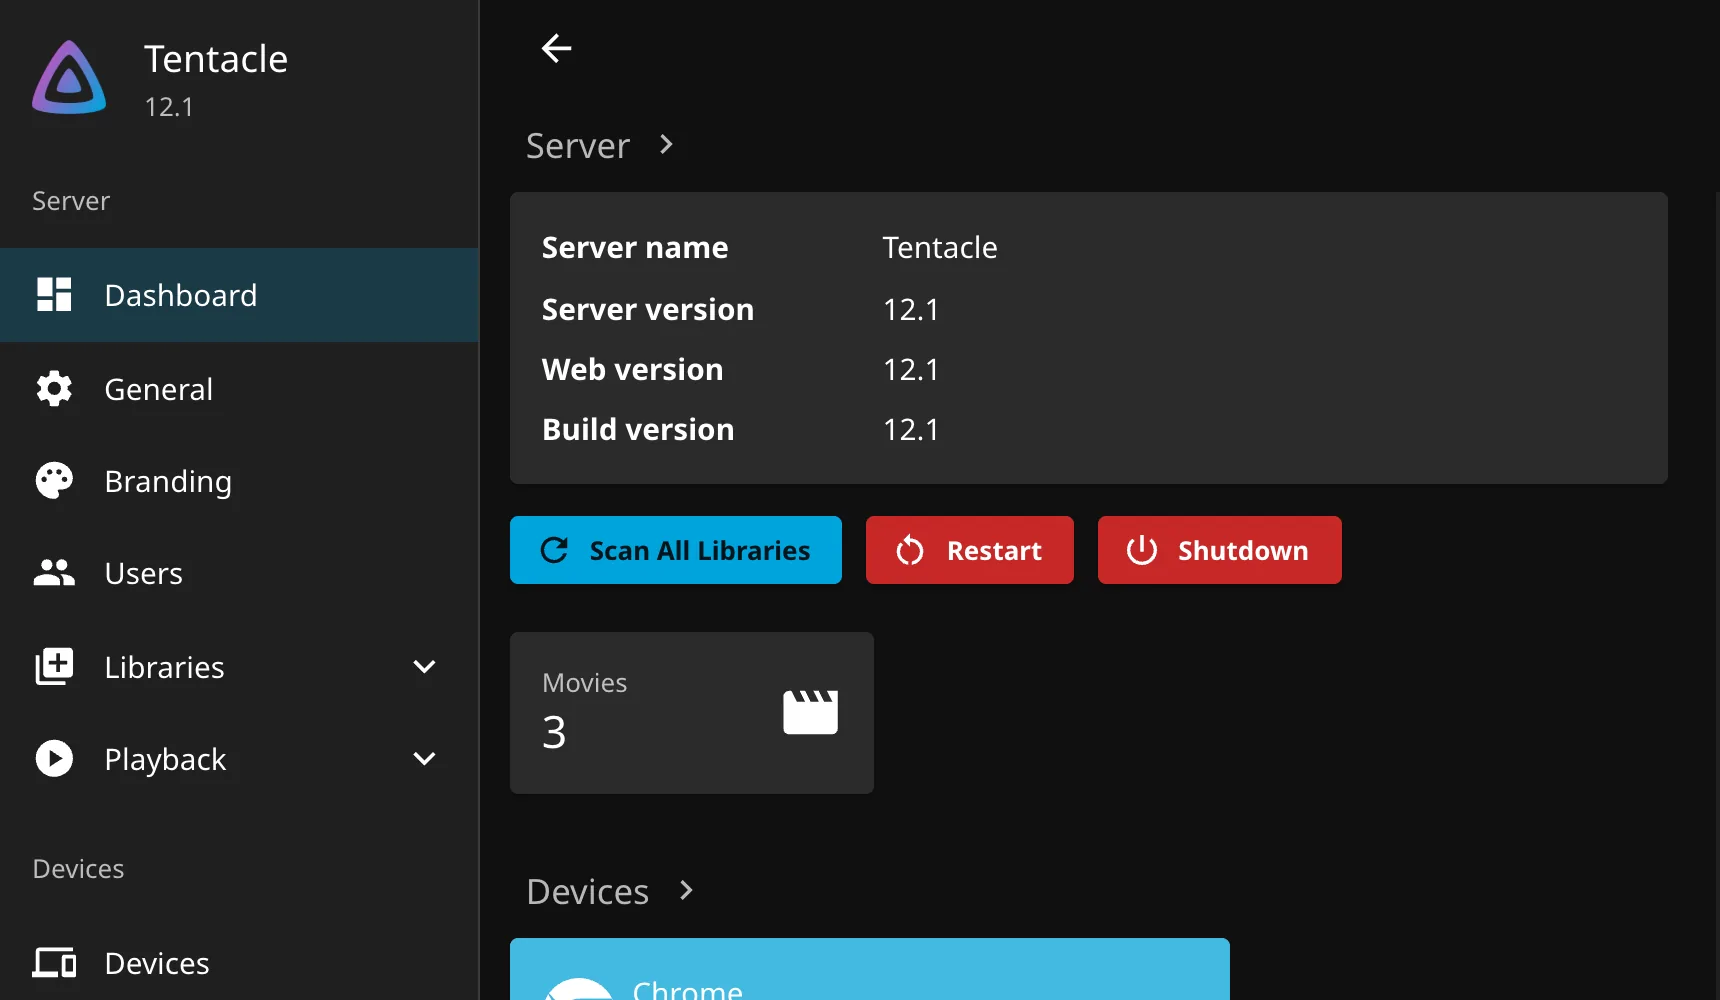Open the Branding menu item
1720x1000 pixels.
(240, 481)
